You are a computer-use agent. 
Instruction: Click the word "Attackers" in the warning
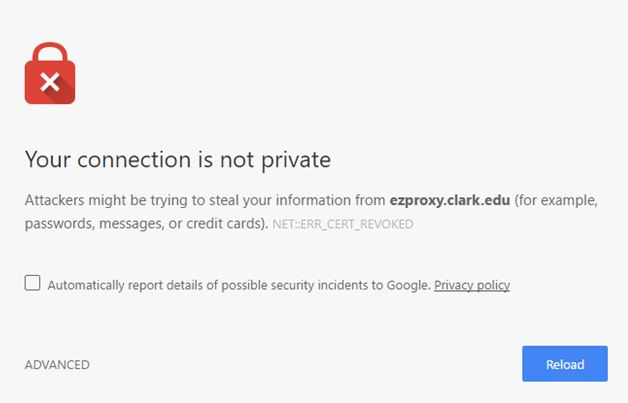(x=57, y=201)
